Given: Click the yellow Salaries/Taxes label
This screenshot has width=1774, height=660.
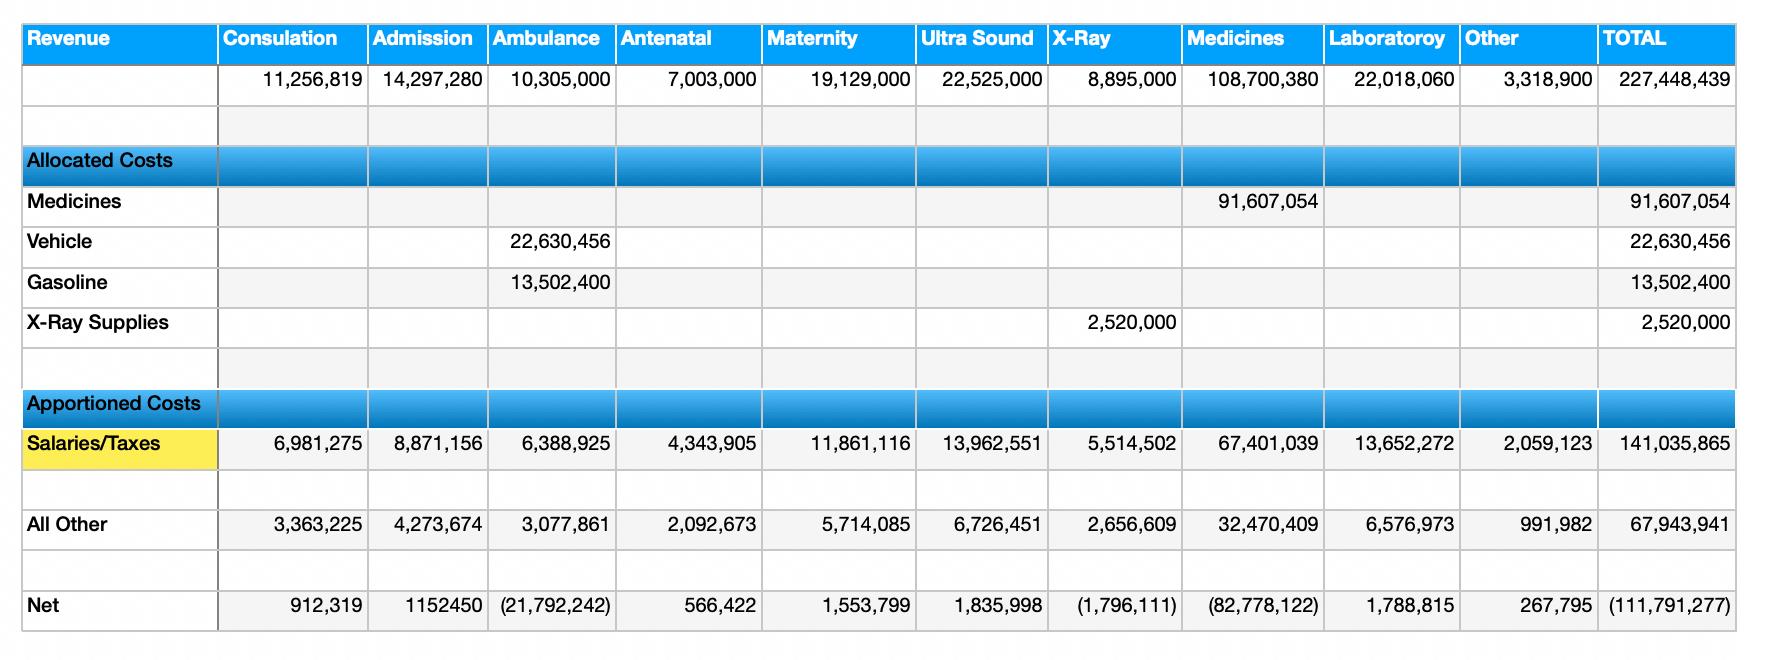Looking at the screenshot, I should 120,449.
